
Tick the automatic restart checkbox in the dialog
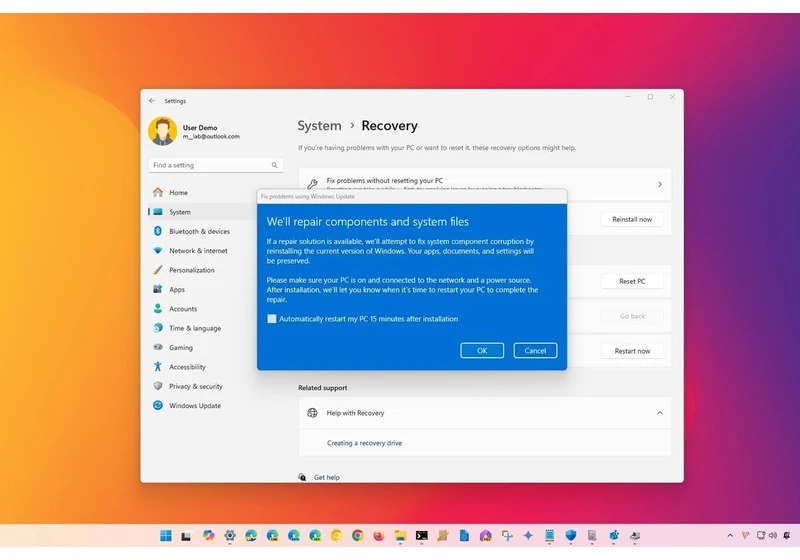point(271,319)
